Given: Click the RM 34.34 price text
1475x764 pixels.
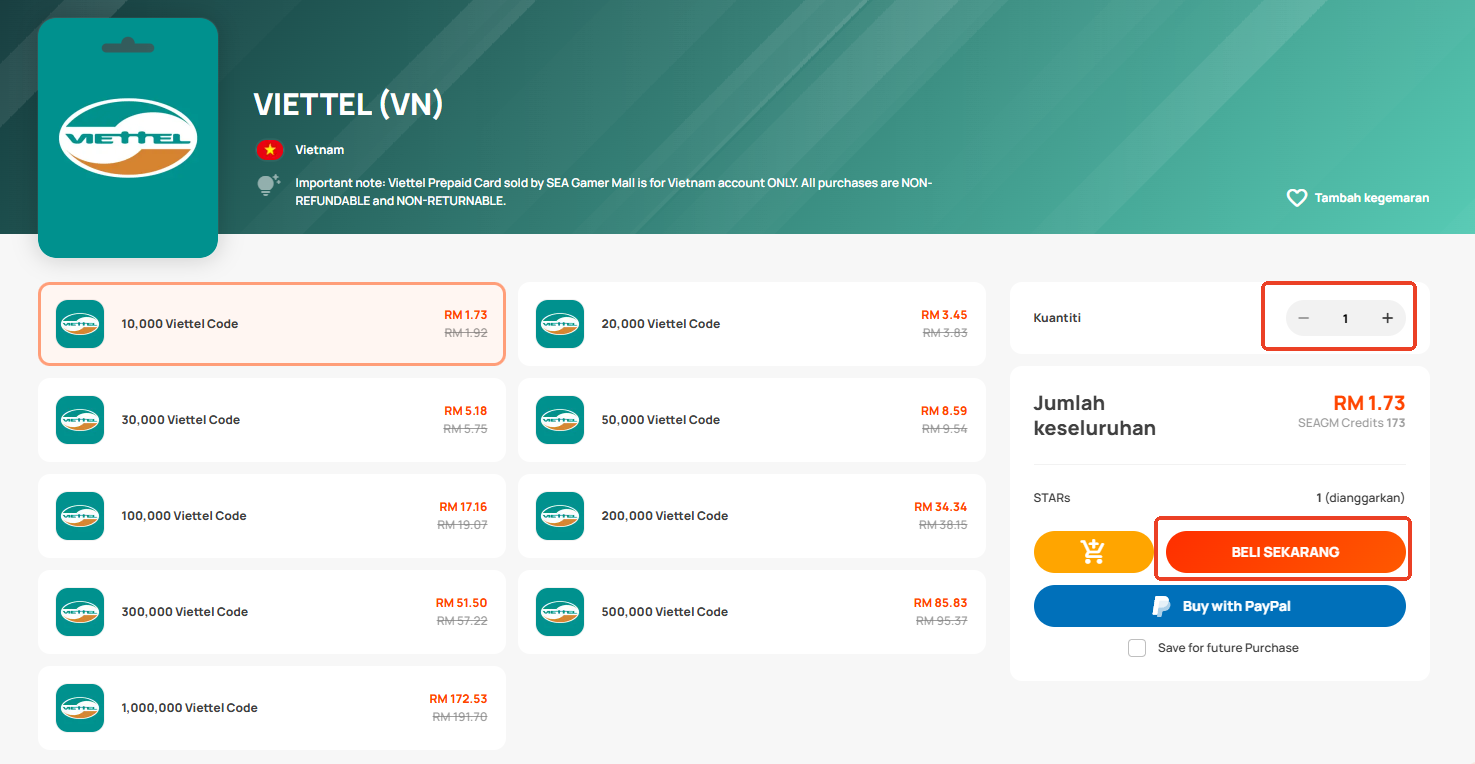Looking at the screenshot, I should [941, 507].
